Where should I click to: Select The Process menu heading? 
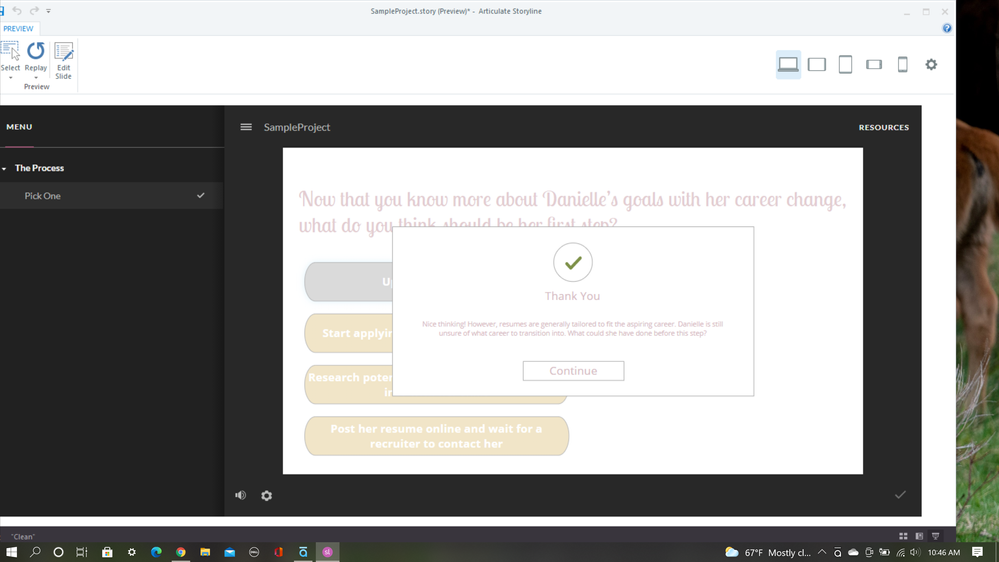tap(40, 168)
